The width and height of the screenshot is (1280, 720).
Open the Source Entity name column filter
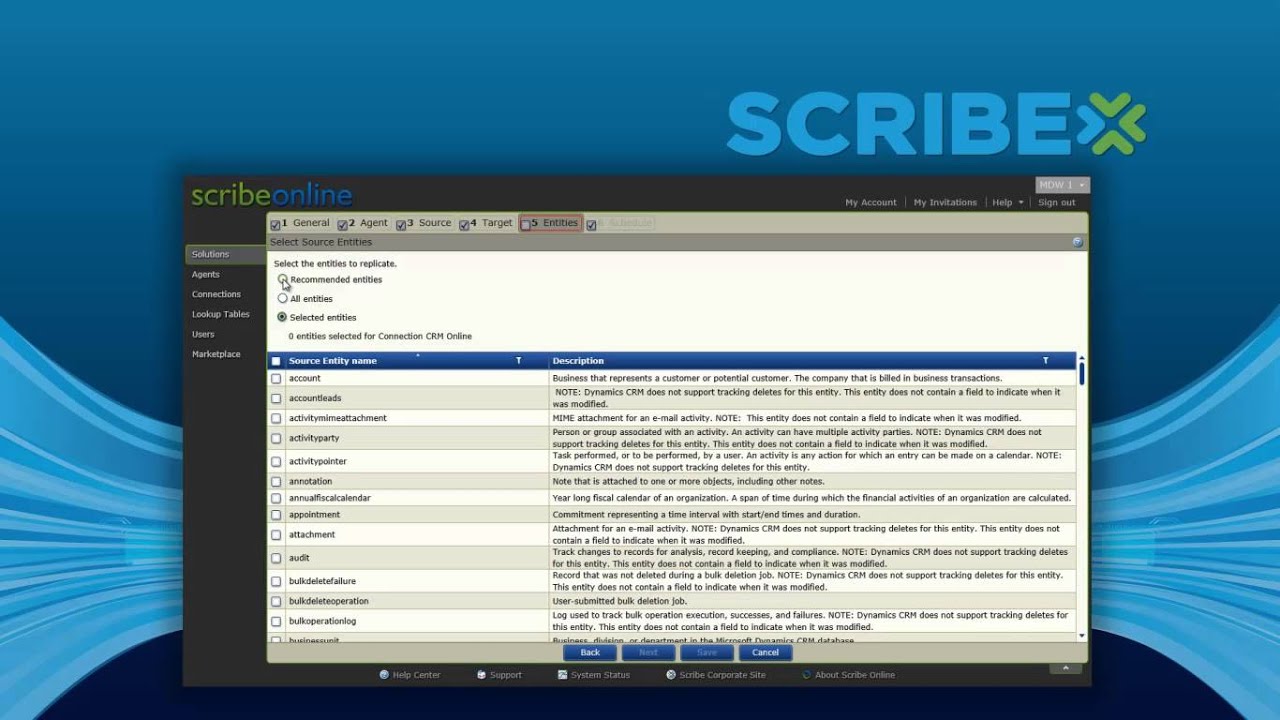(518, 361)
